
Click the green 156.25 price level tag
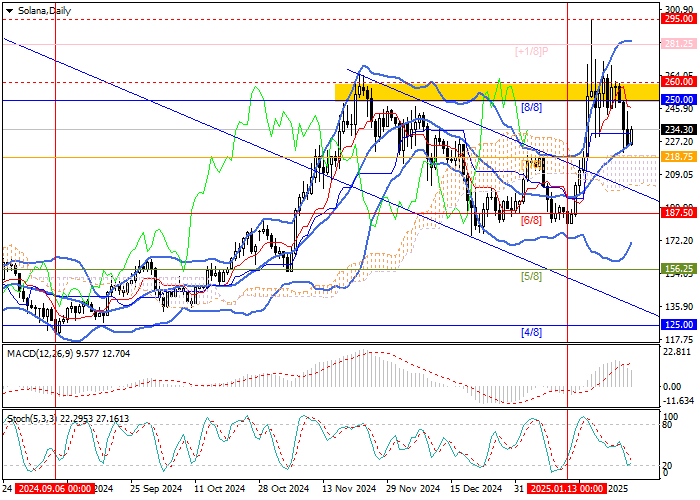point(680,269)
